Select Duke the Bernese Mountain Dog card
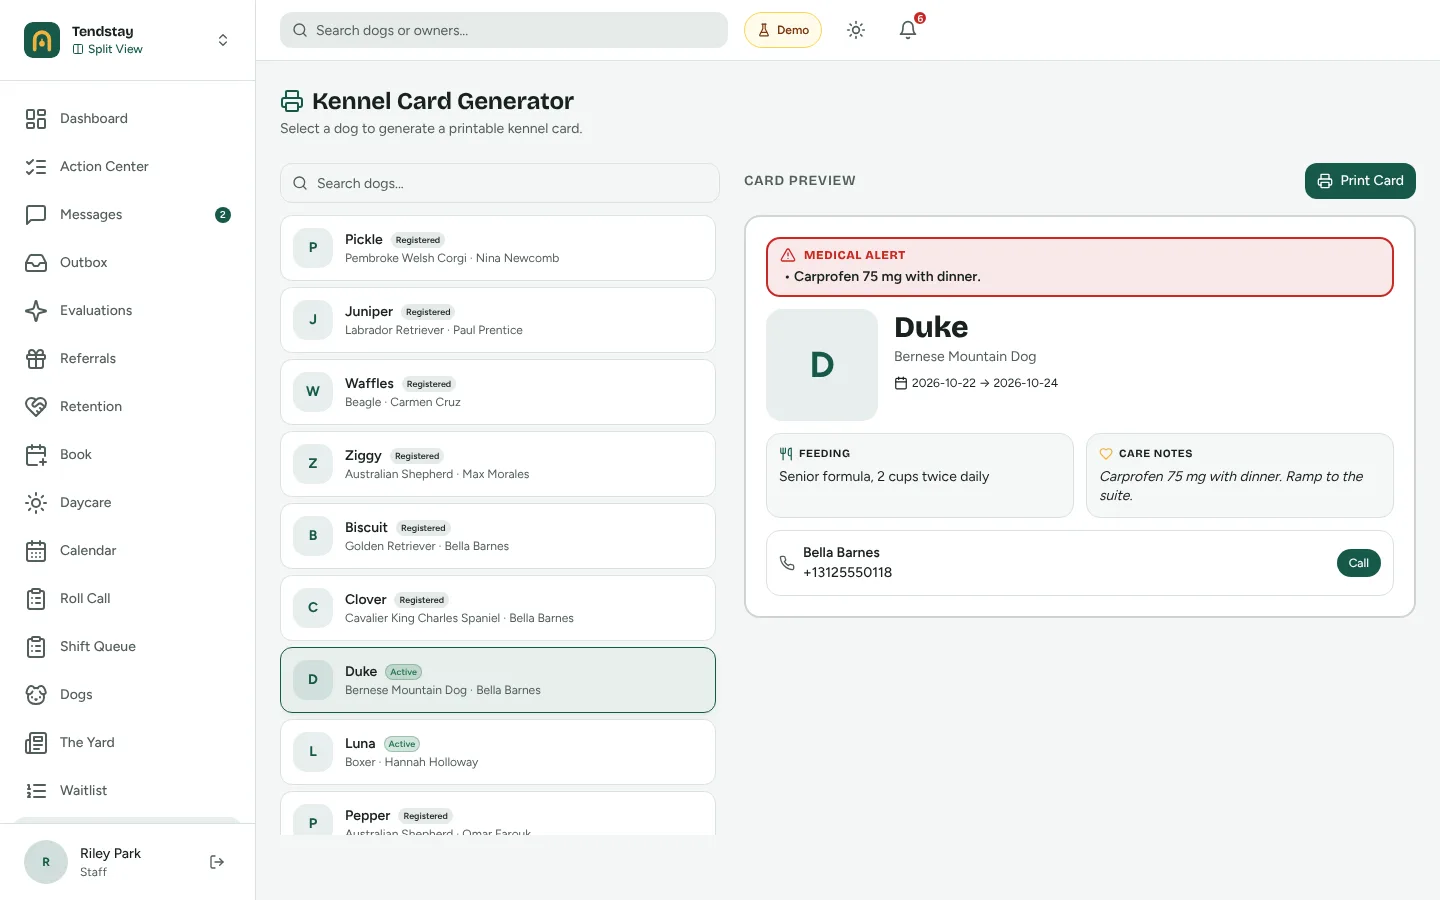The width and height of the screenshot is (1440, 900). coord(498,680)
